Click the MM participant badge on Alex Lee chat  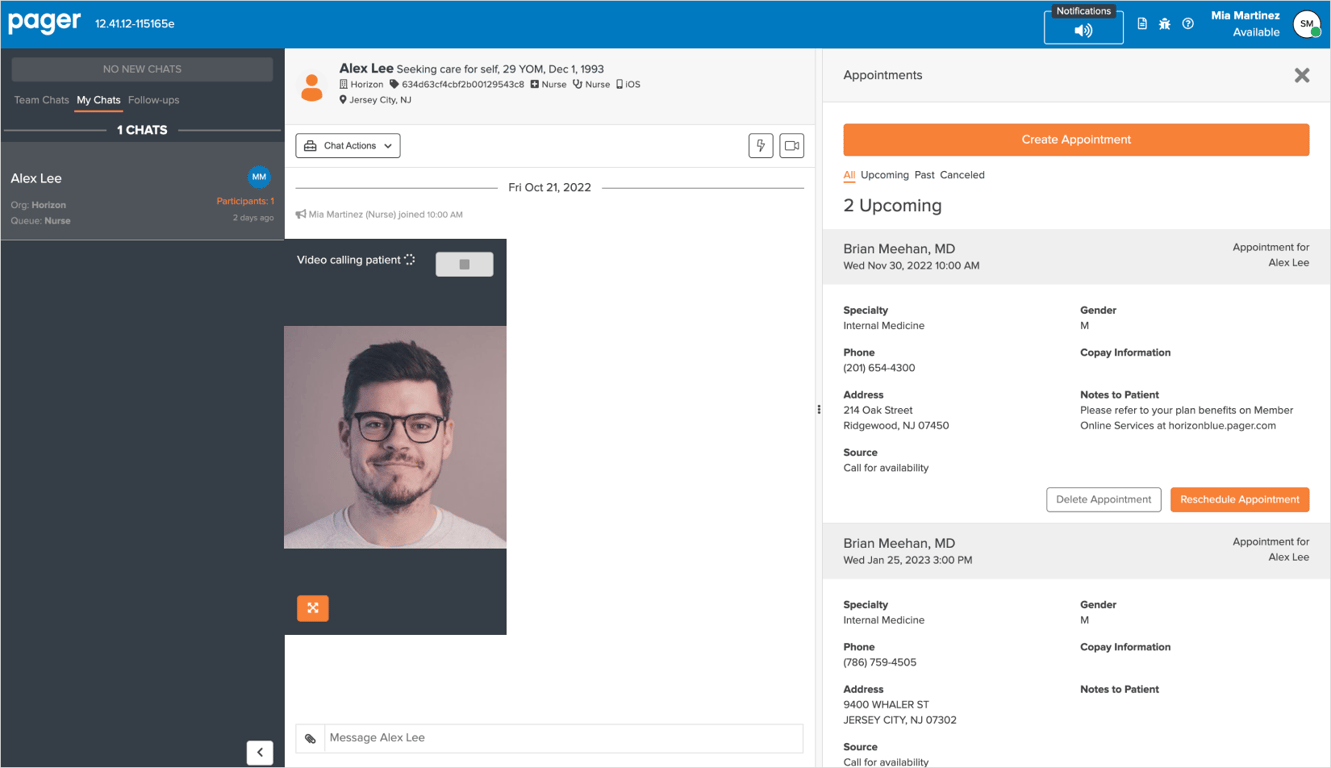tap(259, 177)
